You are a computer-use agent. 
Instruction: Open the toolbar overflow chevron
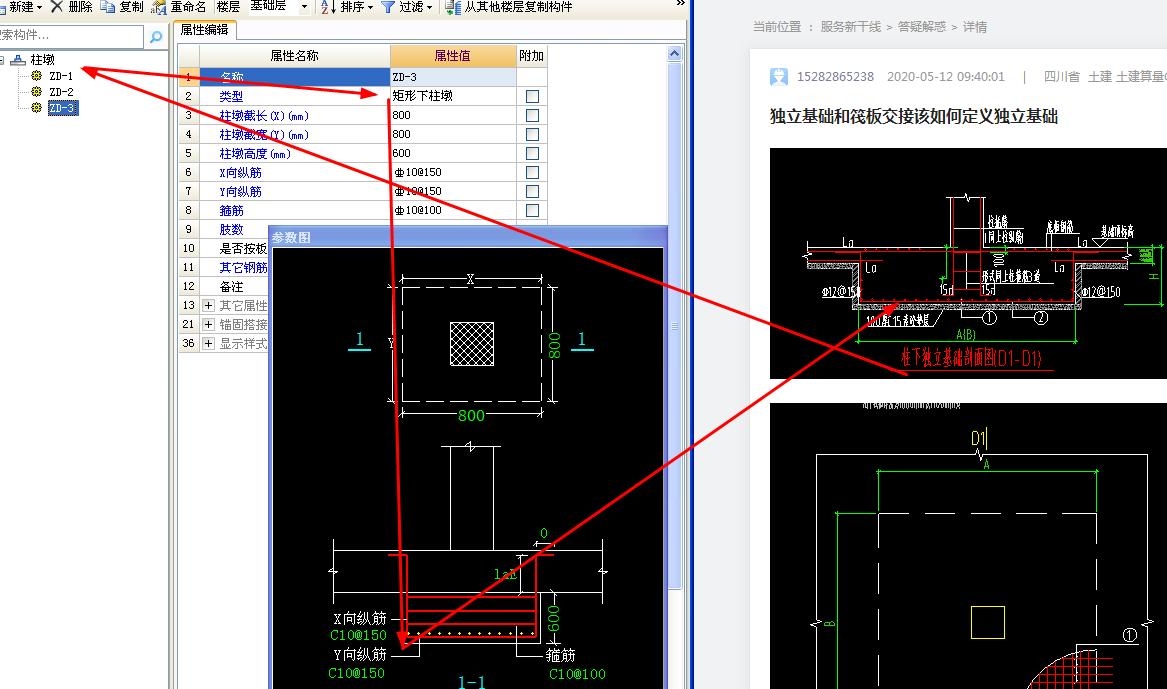point(680,4)
